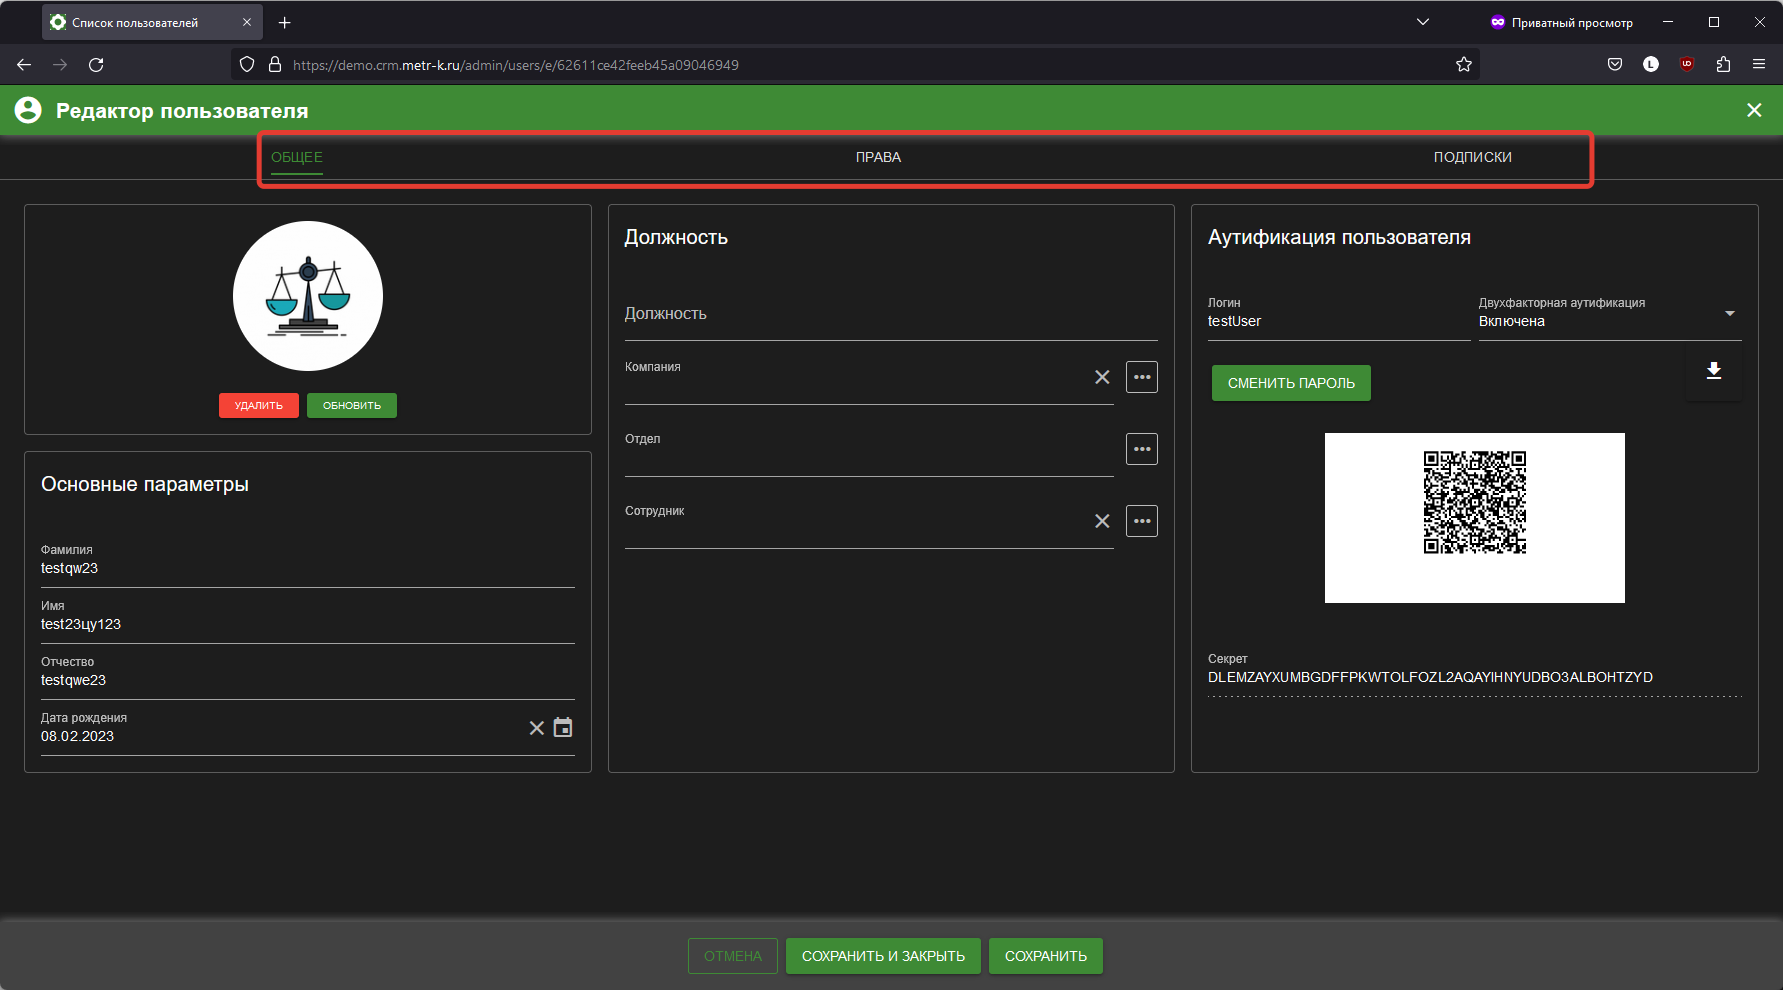
Task: Click the user account icon in the green header
Action: click(29, 110)
